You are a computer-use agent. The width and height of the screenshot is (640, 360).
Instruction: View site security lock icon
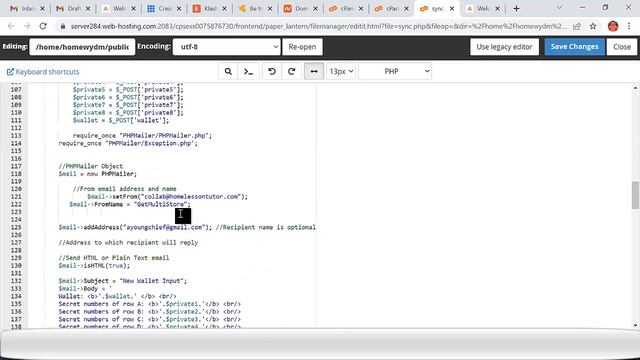(62, 26)
